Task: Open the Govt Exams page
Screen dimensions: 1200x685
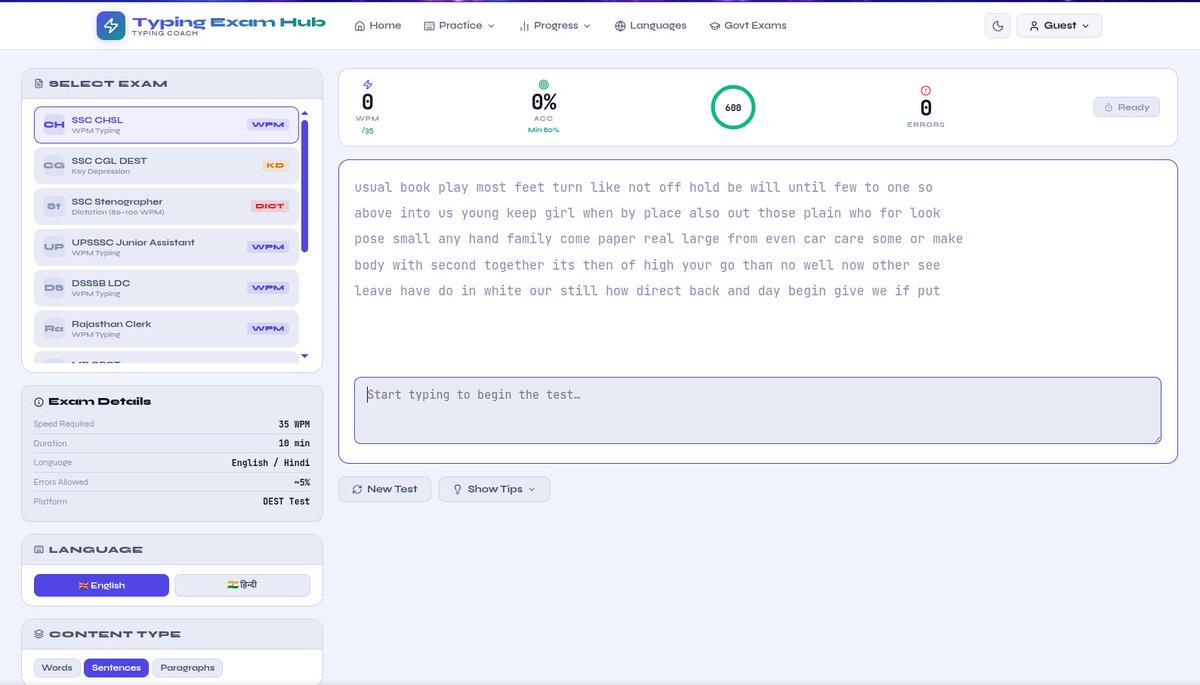Action: pos(748,26)
